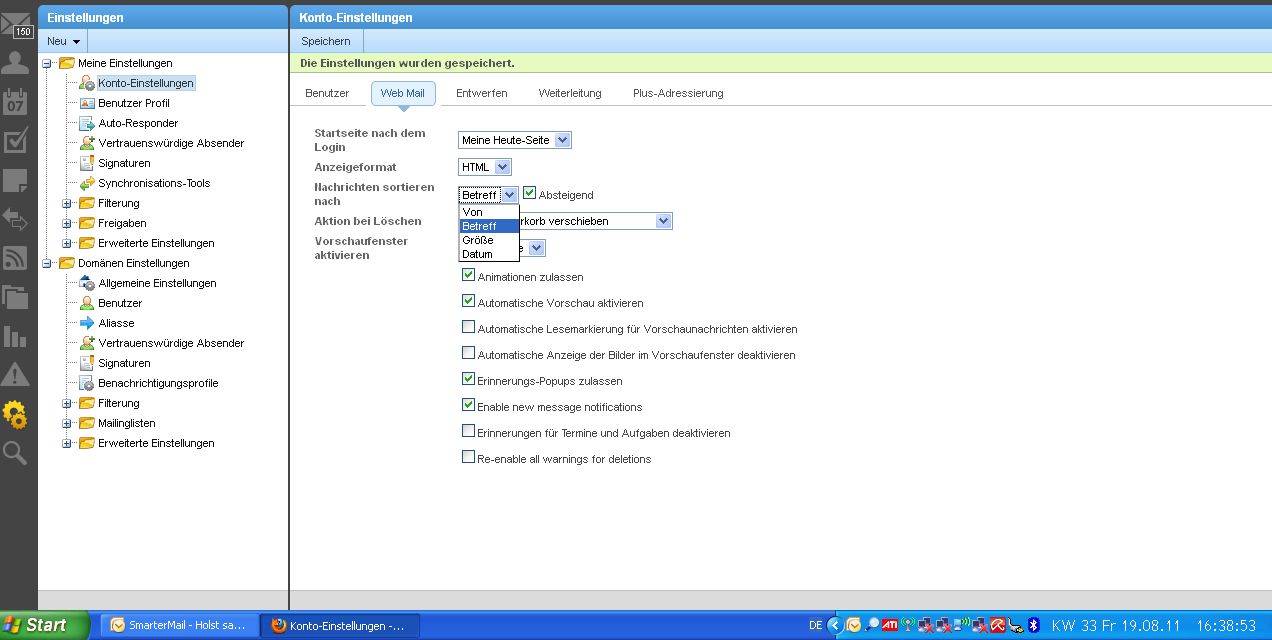
Task: Open the mail inbox icon in sidebar
Action: click(x=15, y=23)
